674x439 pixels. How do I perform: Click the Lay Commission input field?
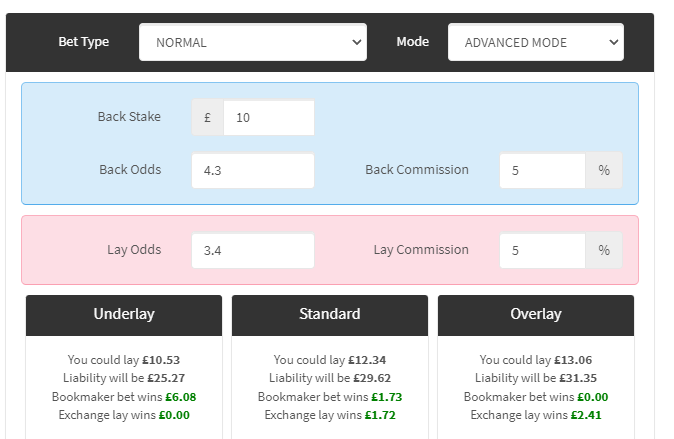542,250
